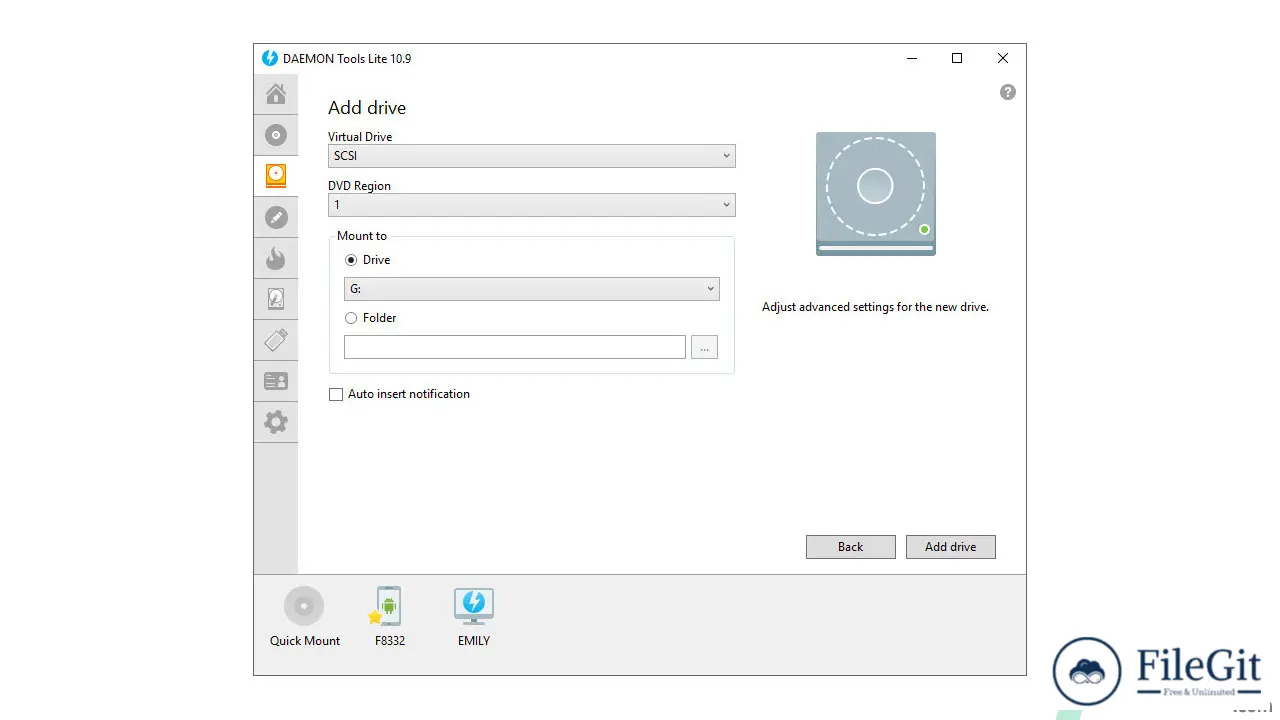Screen dimensions: 1280x720
Task: Open the contacts card icon in sidebar
Action: tap(276, 381)
